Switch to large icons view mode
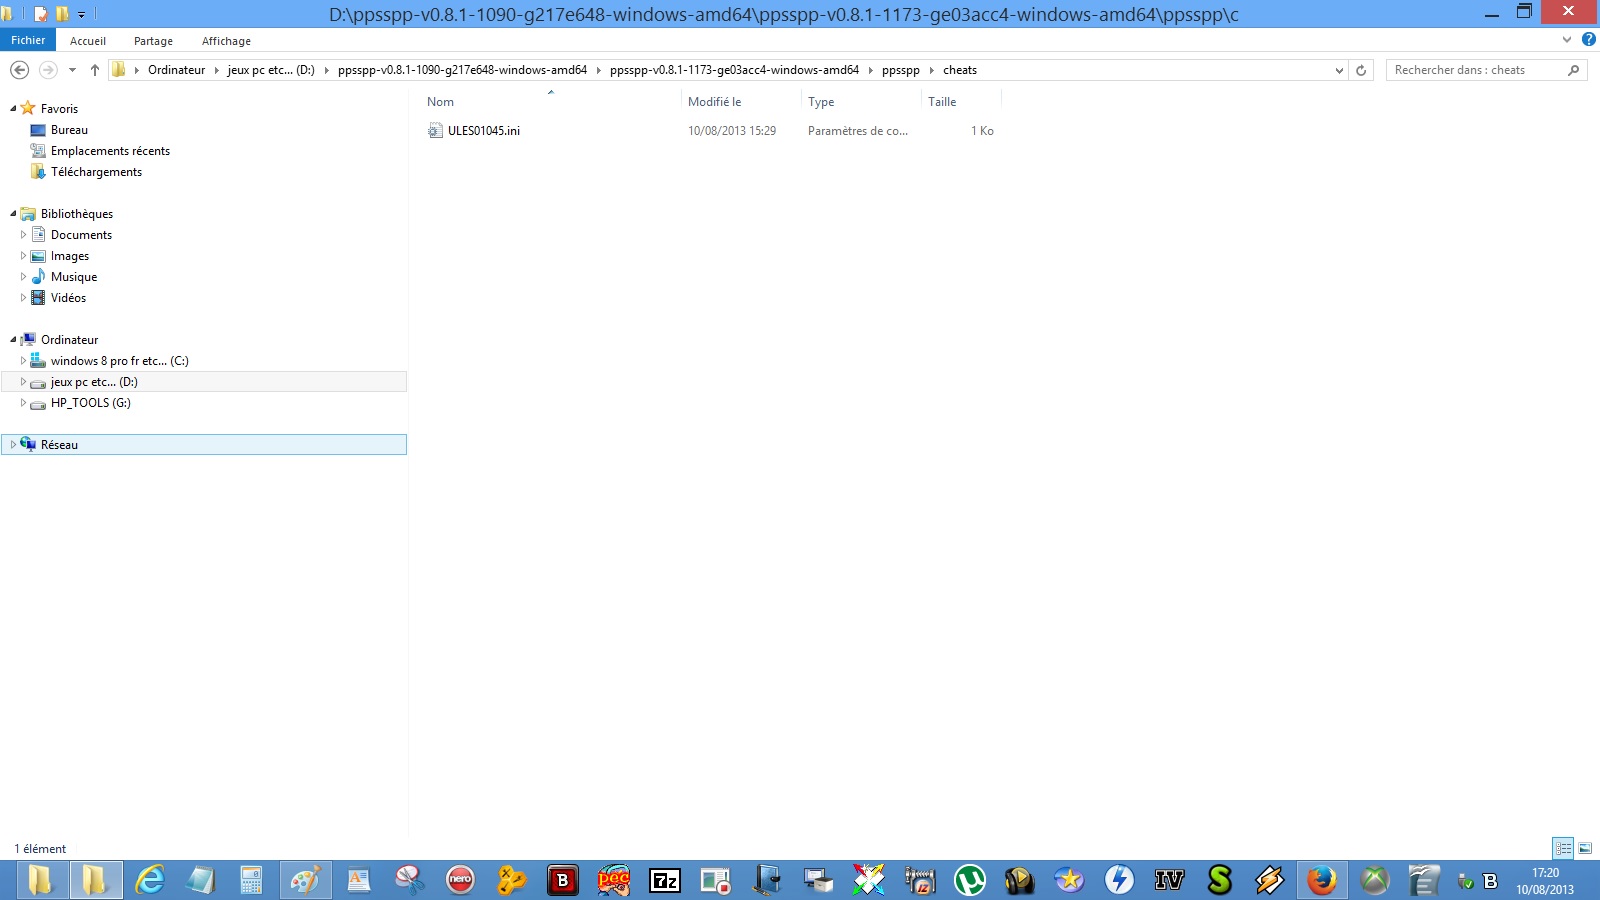The width and height of the screenshot is (1600, 900). (1585, 848)
